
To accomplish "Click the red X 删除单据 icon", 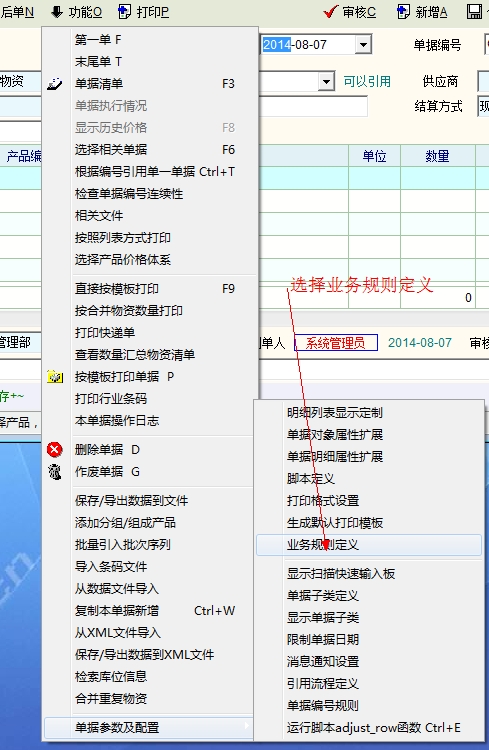I will point(55,450).
